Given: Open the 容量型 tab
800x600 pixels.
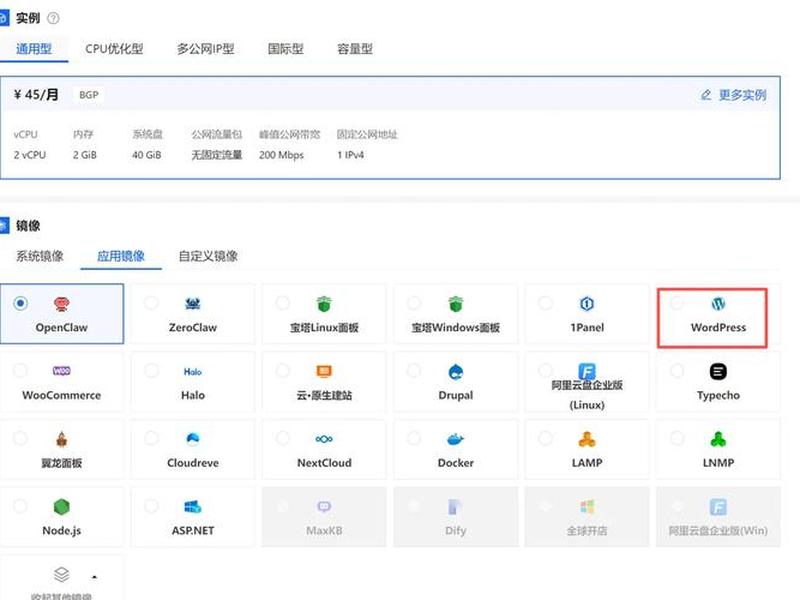Looking at the screenshot, I should pos(355,49).
